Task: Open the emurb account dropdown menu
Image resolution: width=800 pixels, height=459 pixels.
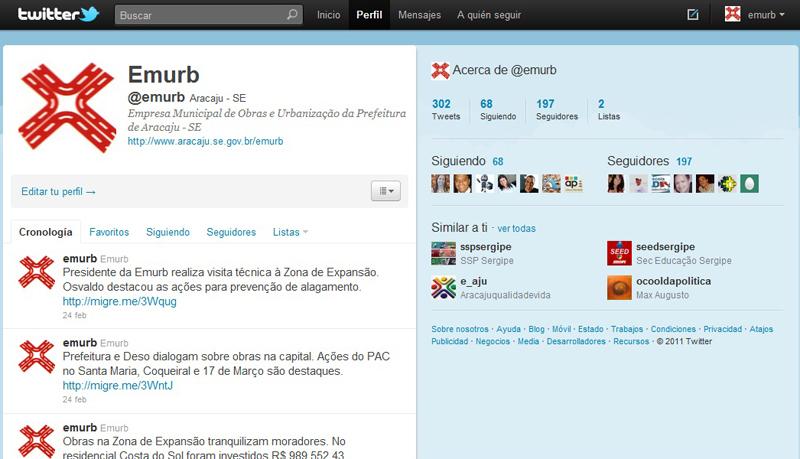Action: click(x=755, y=15)
